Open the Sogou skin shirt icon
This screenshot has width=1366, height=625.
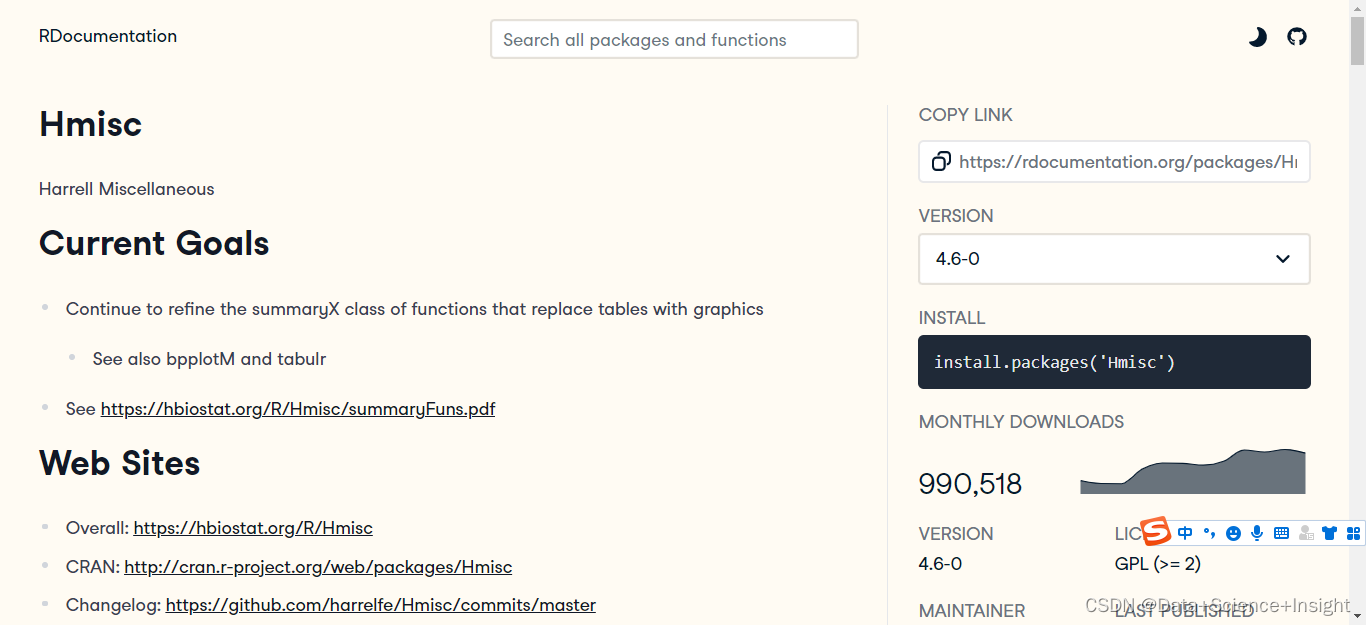tap(1329, 534)
